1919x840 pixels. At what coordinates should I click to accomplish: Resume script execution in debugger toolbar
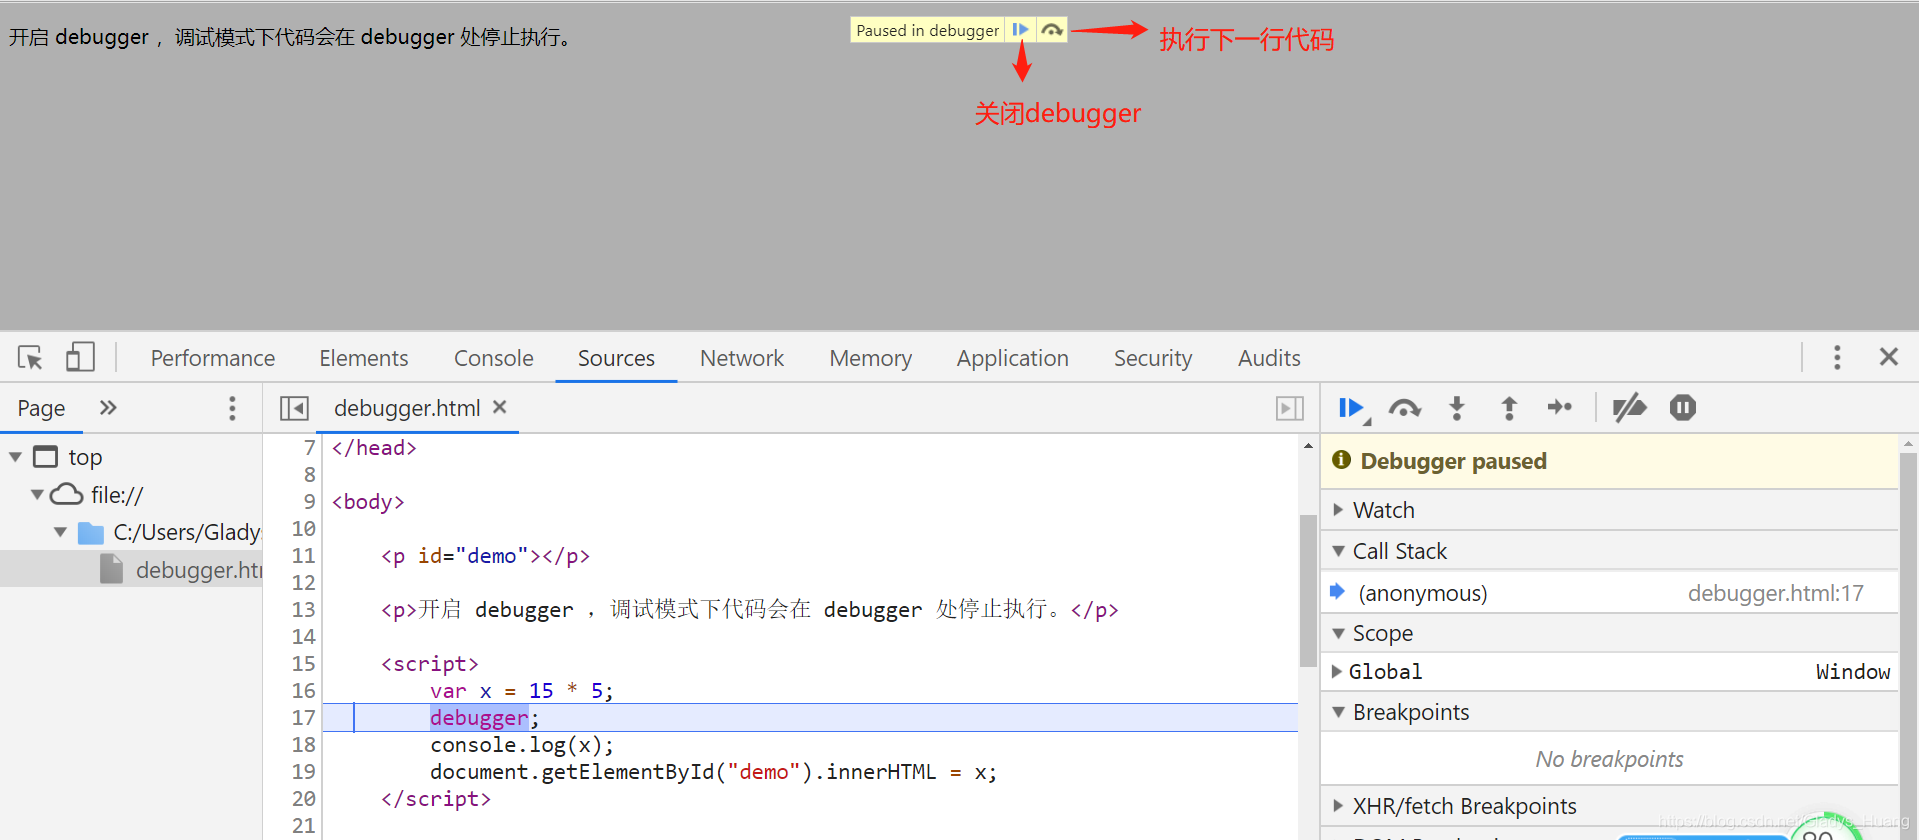(1352, 408)
